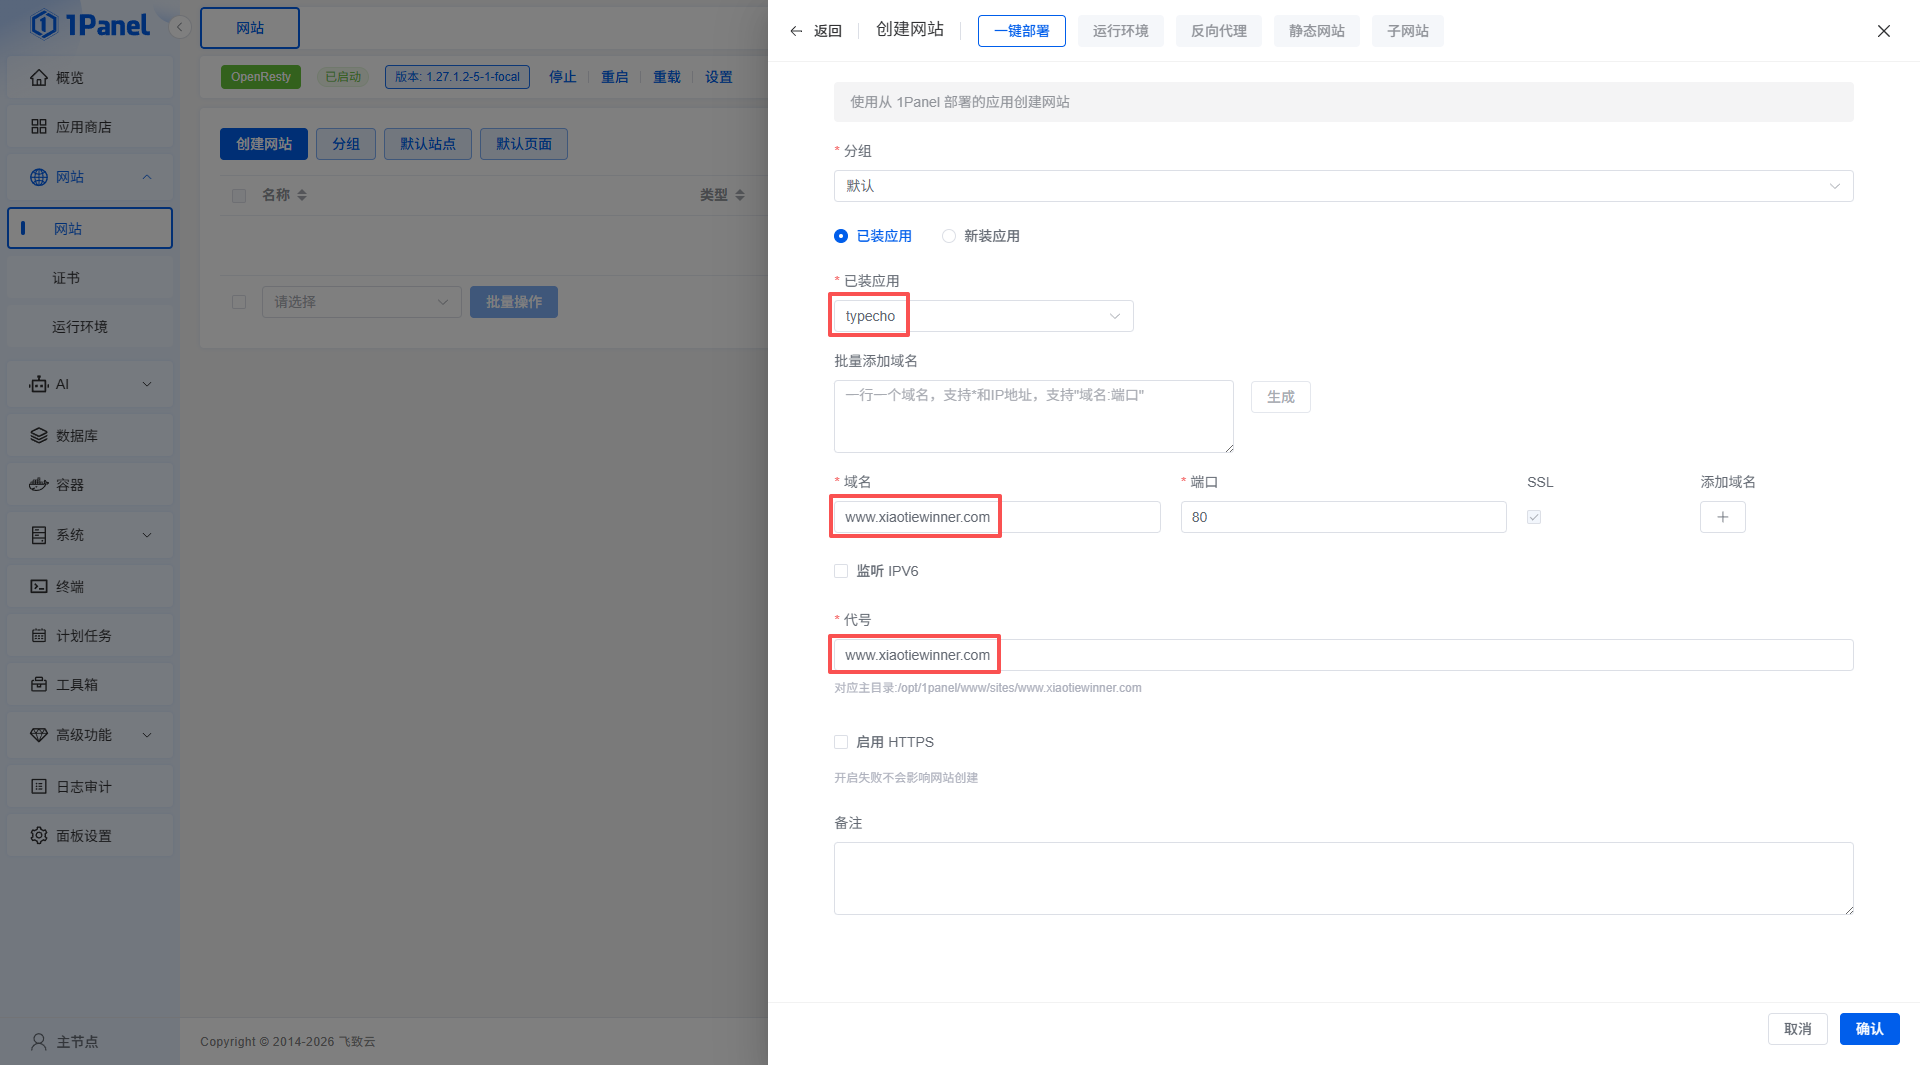Switch to the 子网站 tab
This screenshot has height=1065, width=1920.
click(x=1407, y=31)
